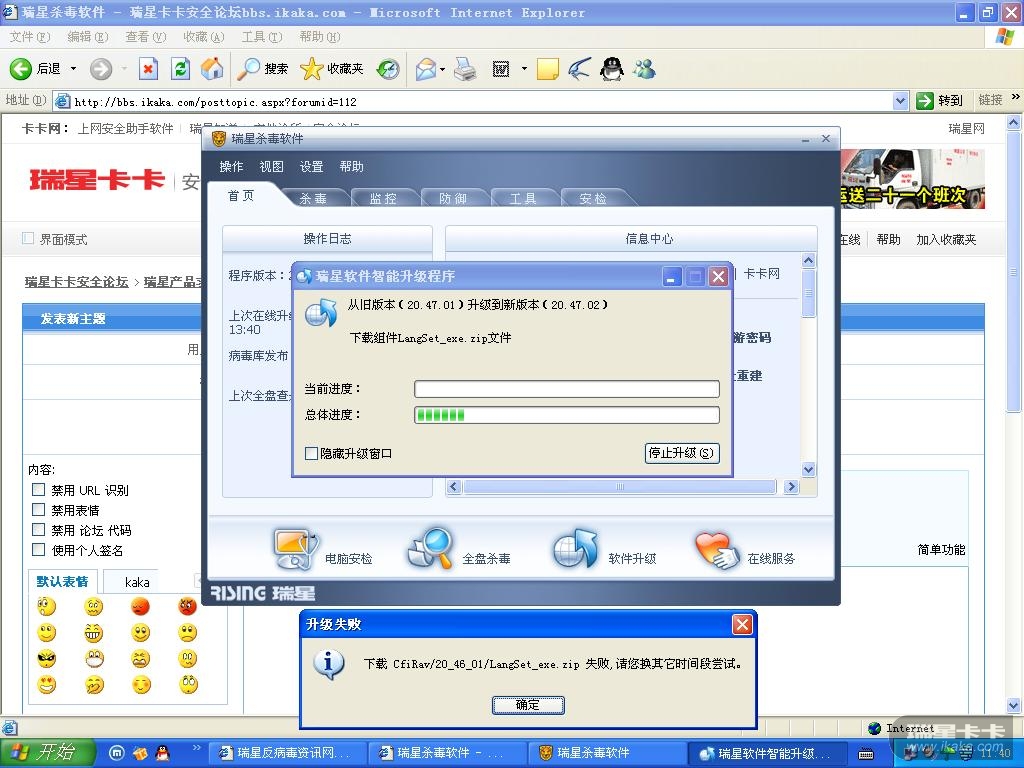
Task: Open the address bar dropdown arrow
Action: pyautogui.click(x=901, y=101)
